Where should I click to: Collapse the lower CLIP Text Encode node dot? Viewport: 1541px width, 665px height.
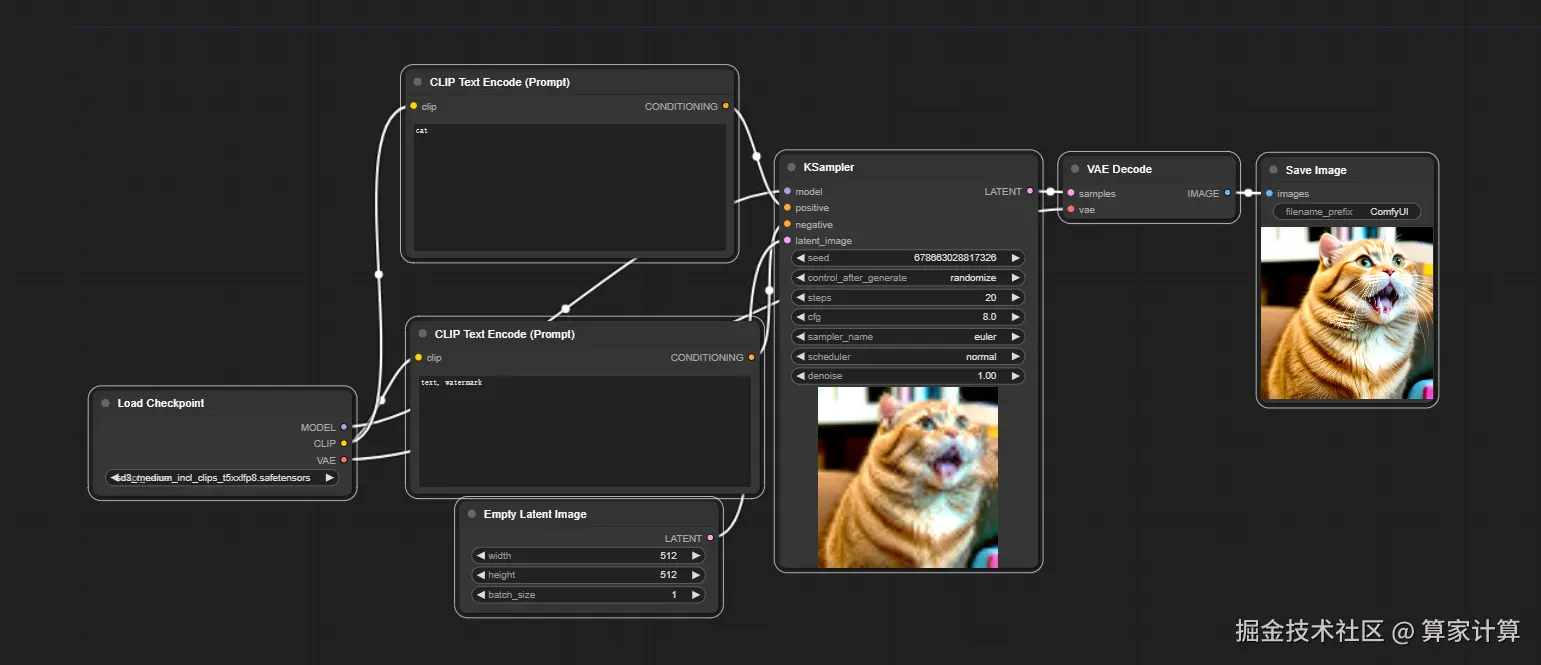point(422,334)
